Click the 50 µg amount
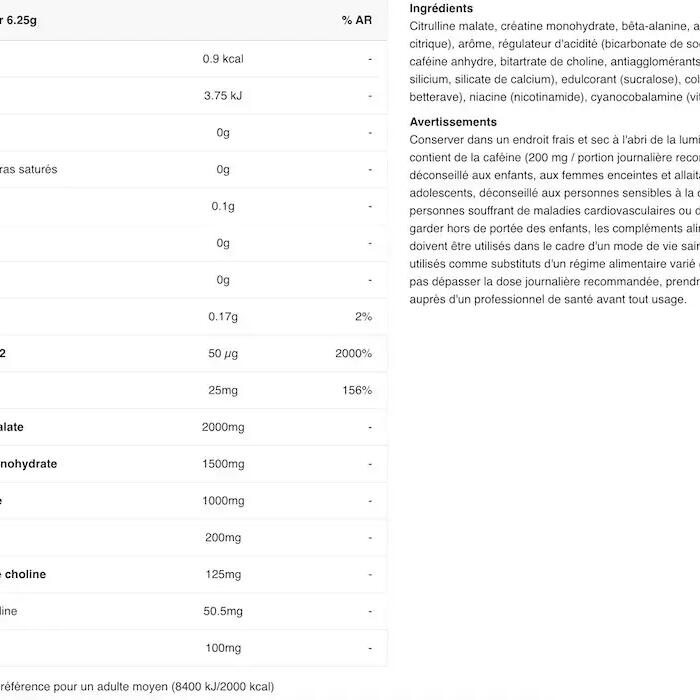The image size is (700, 700). tap(223, 354)
